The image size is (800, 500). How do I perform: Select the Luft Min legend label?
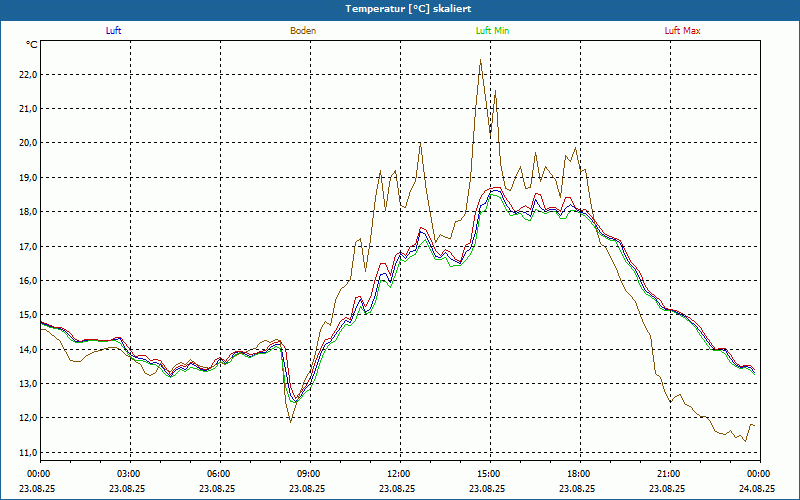(x=493, y=31)
